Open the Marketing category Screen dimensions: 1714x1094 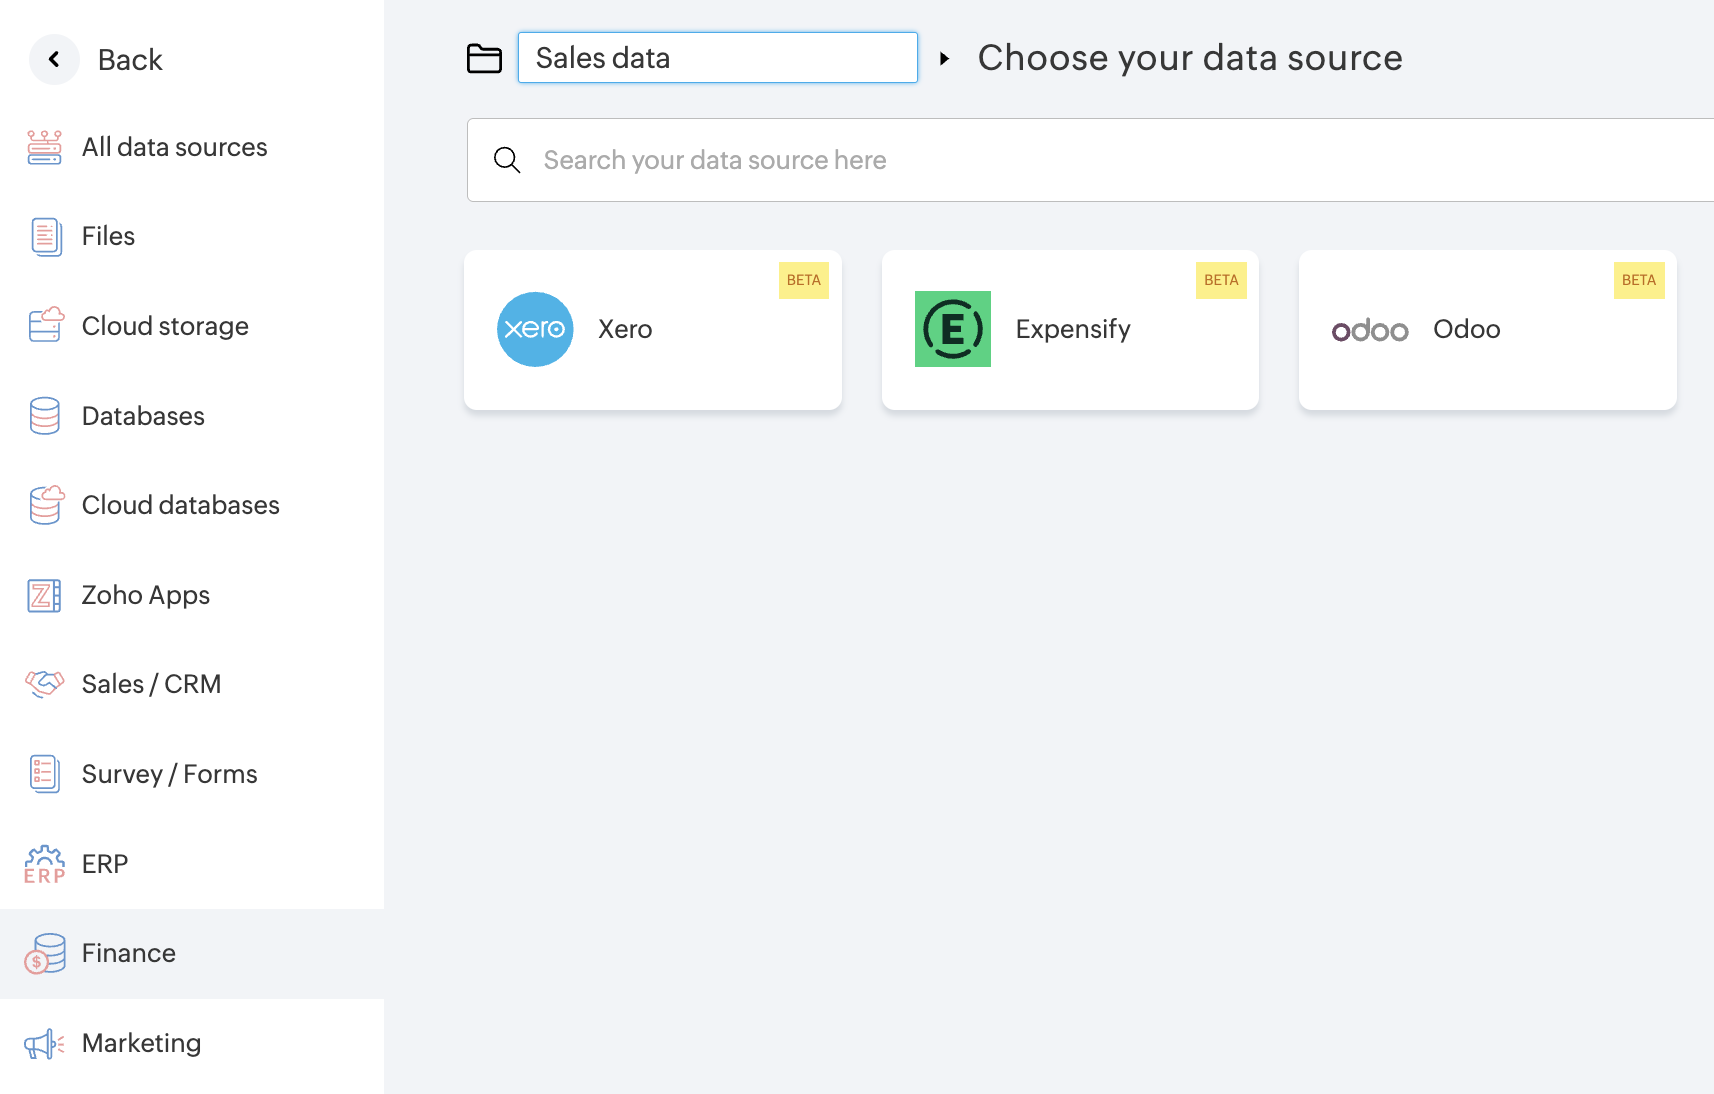click(141, 1043)
